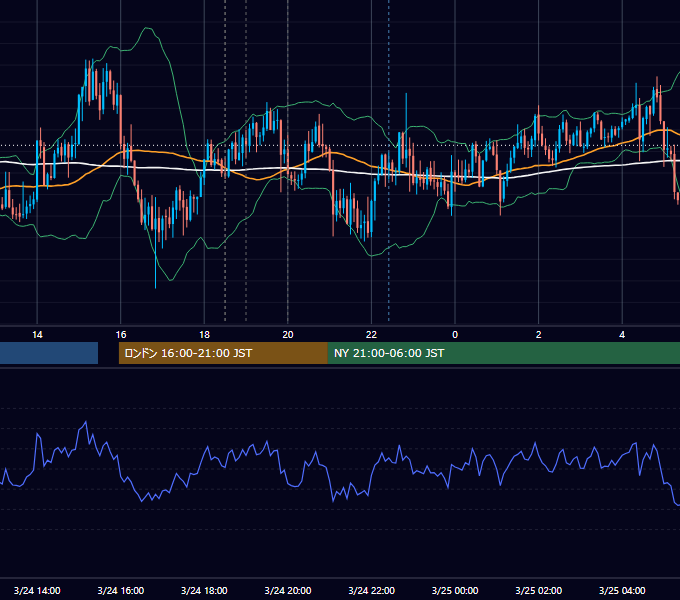The width and height of the screenshot is (680, 600).
Task: Click the 16 hour axis label
Action: coord(121,335)
